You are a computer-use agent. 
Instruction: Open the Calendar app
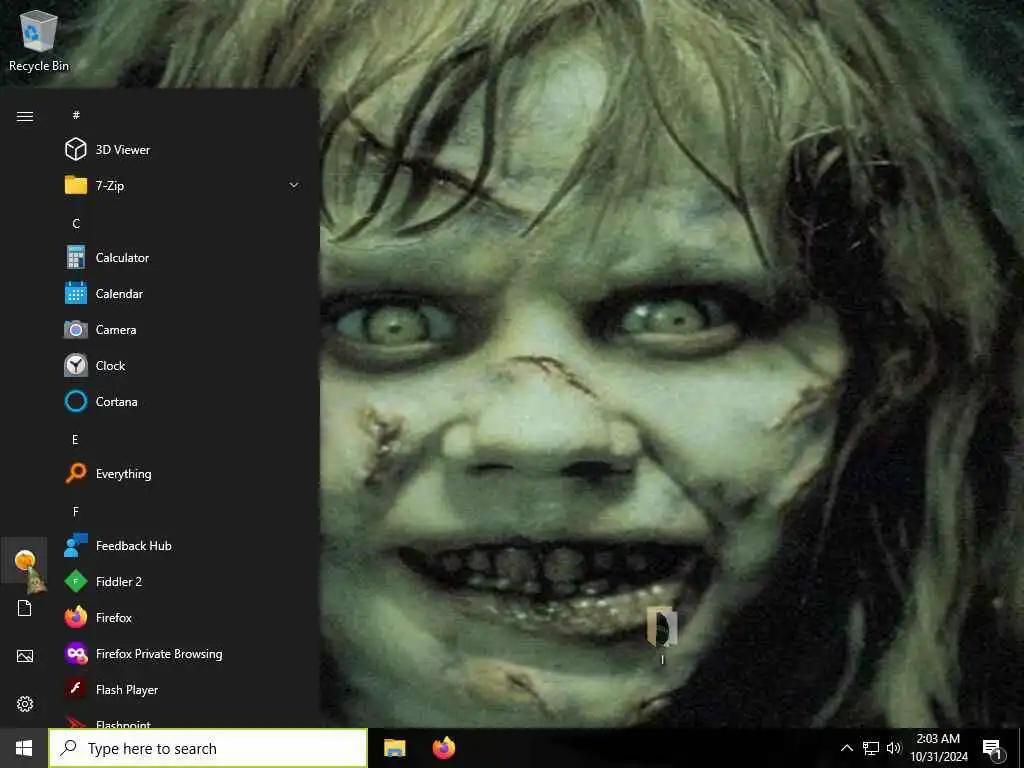183,294
